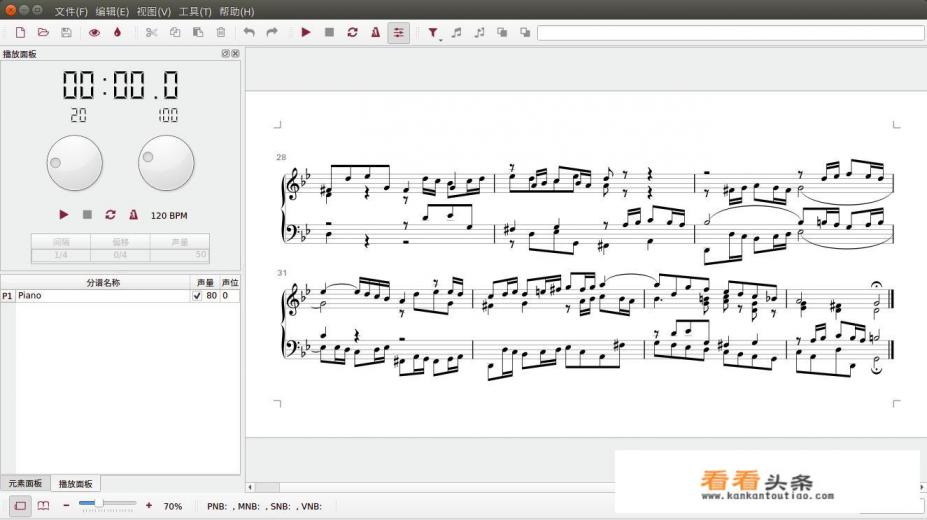Image resolution: width=927 pixels, height=520 pixels.
Task: Select the single page view icon in the status bar
Action: (20, 506)
